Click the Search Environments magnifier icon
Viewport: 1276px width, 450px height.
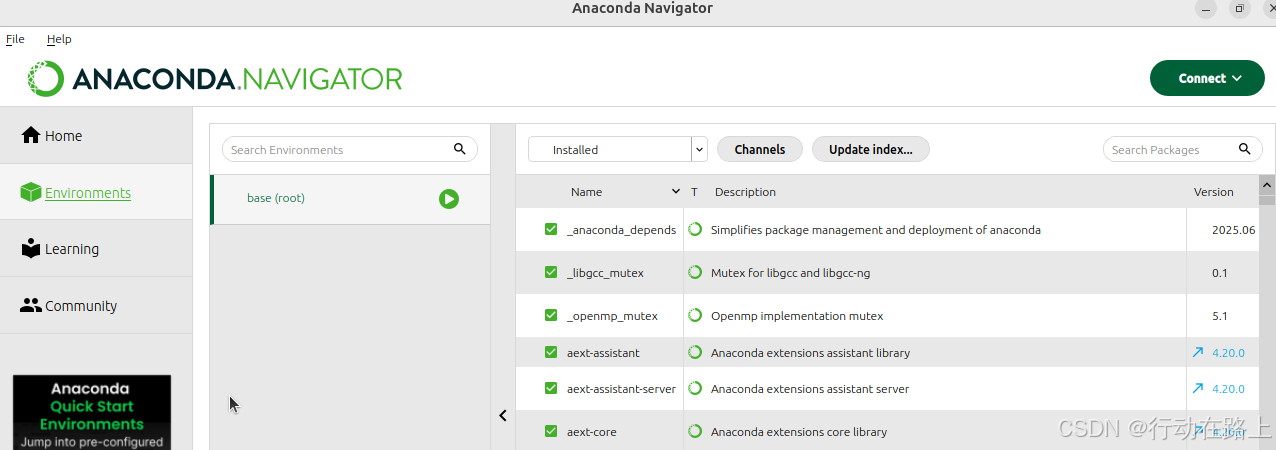[460, 149]
